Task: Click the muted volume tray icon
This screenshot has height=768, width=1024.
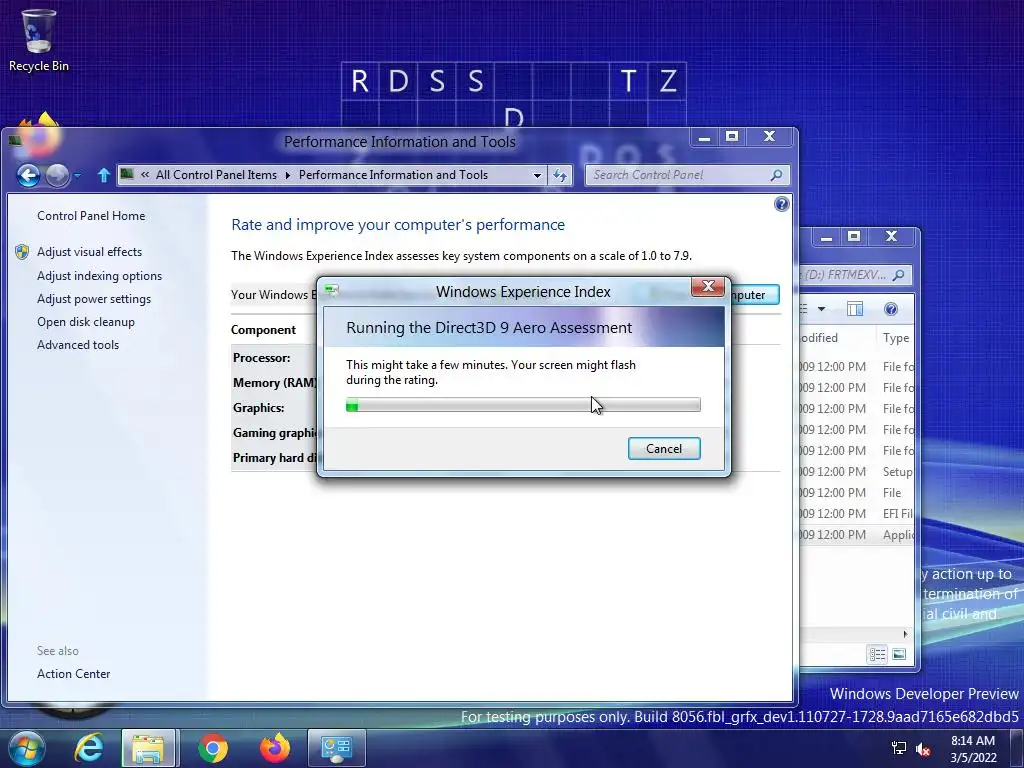Action: [x=923, y=749]
